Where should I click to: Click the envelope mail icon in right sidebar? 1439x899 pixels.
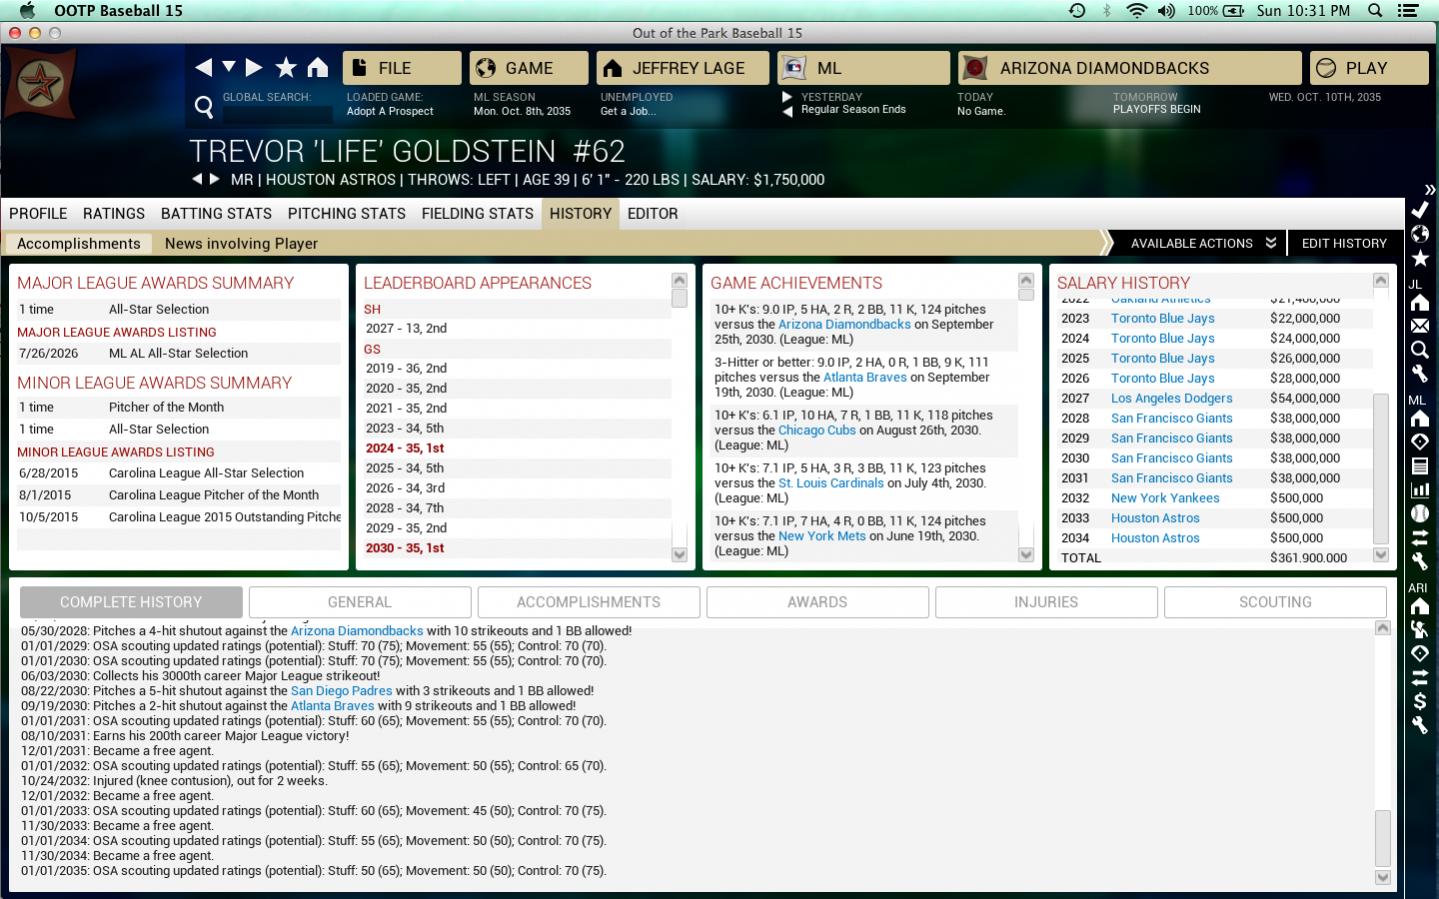[x=1419, y=326]
